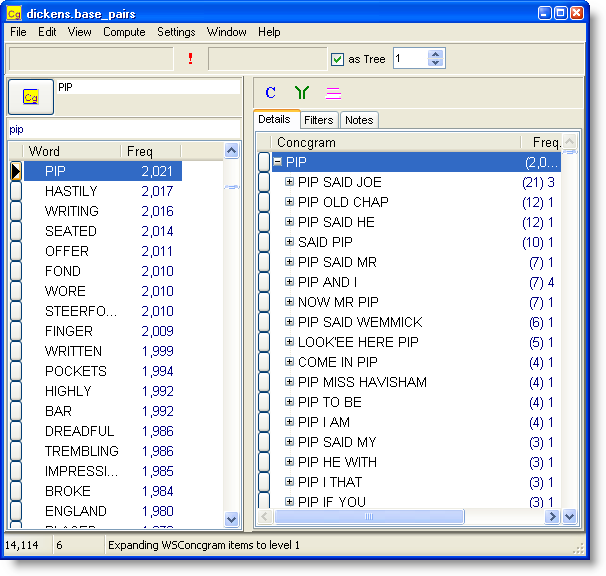Expand the LOOK'EE HERE PIP node
606x576 pixels.
[289, 342]
